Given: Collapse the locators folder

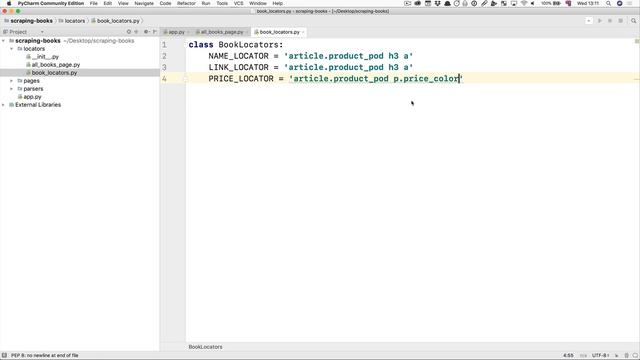Looking at the screenshot, I should 12,49.
